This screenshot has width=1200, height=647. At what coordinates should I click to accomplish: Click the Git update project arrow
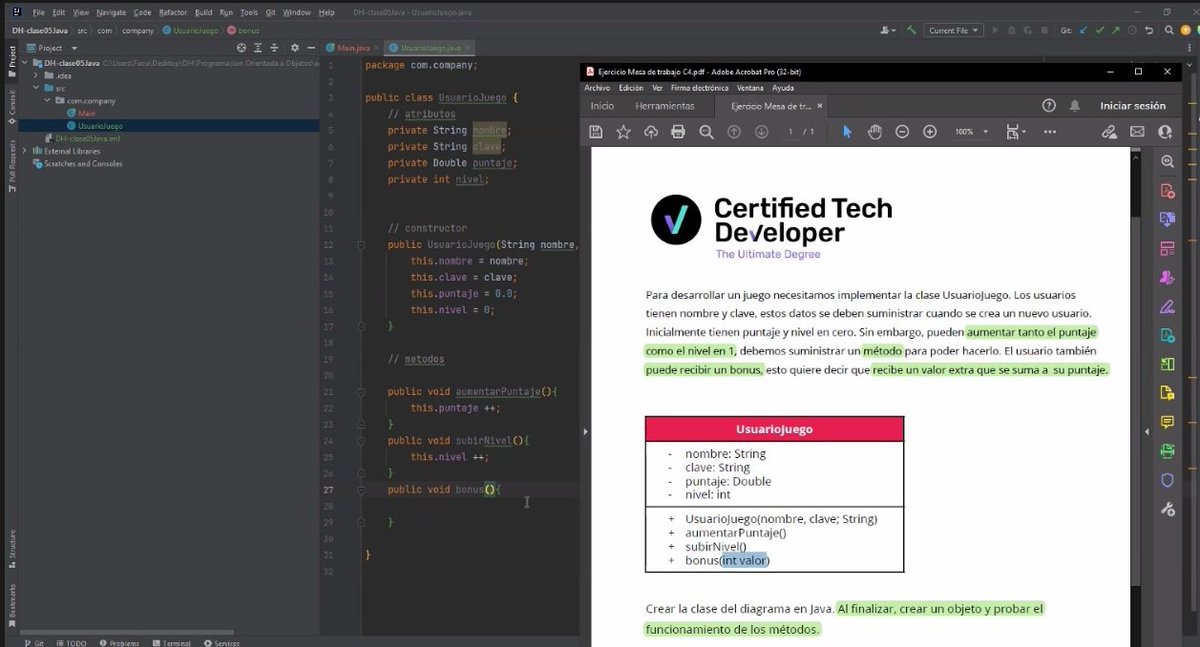click(x=1084, y=31)
